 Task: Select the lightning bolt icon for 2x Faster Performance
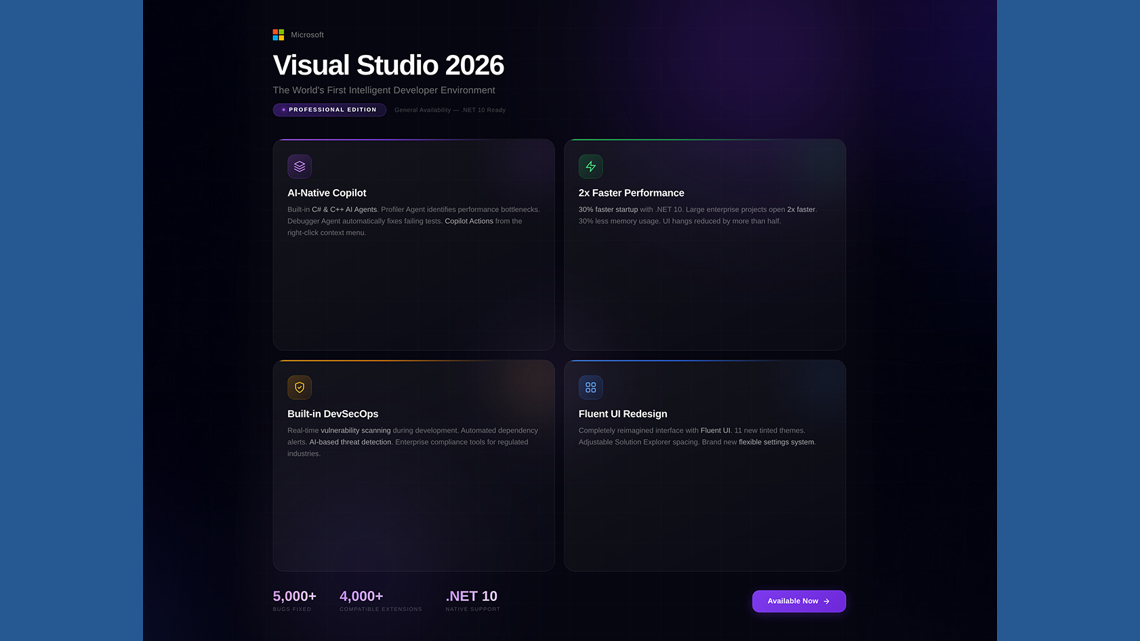(x=590, y=165)
